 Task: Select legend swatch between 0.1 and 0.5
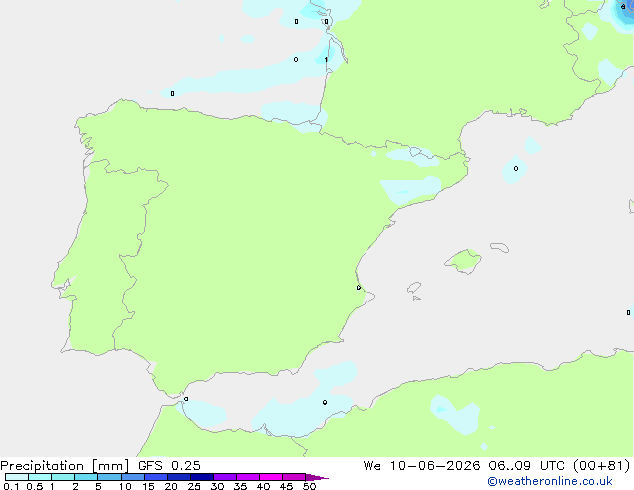[x=17, y=477]
